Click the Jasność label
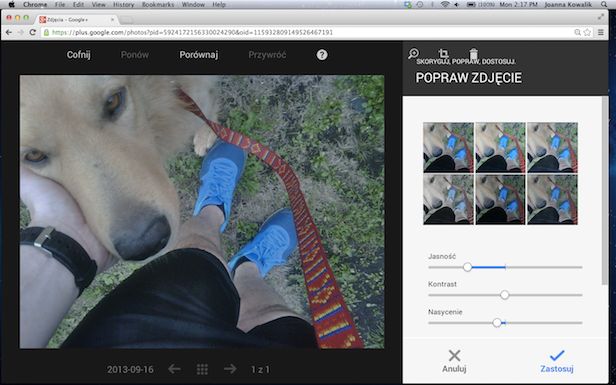Viewport: 616px width, 385px height. tap(442, 256)
